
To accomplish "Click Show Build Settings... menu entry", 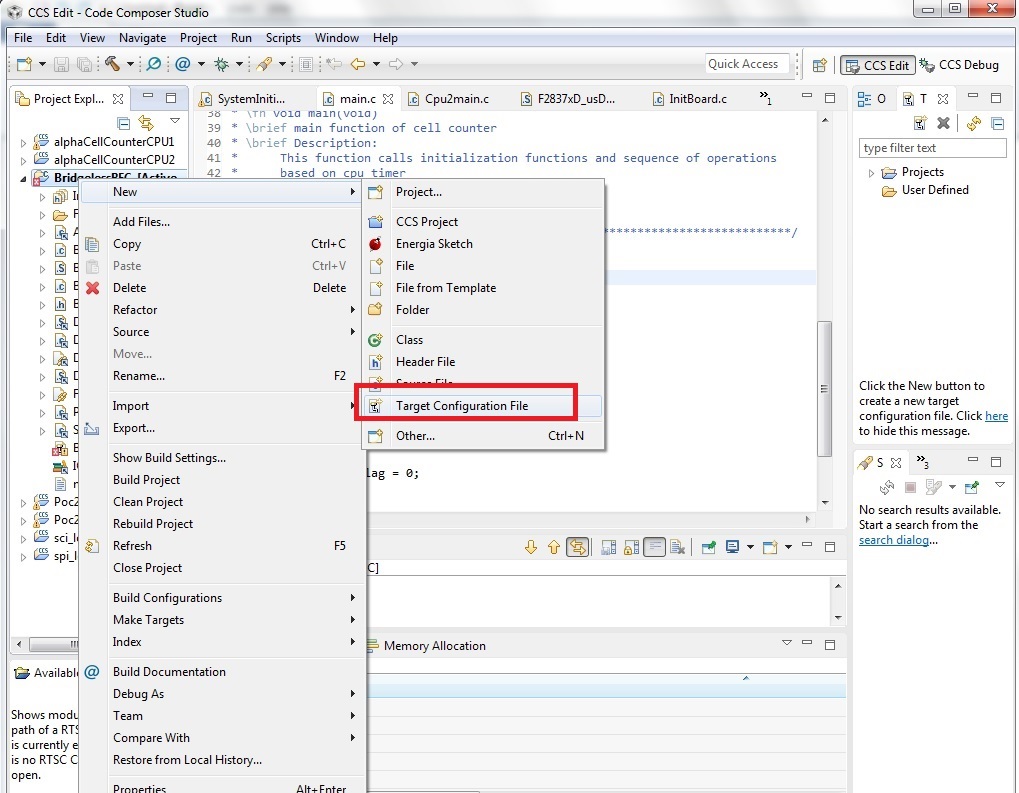I will point(223,458).
